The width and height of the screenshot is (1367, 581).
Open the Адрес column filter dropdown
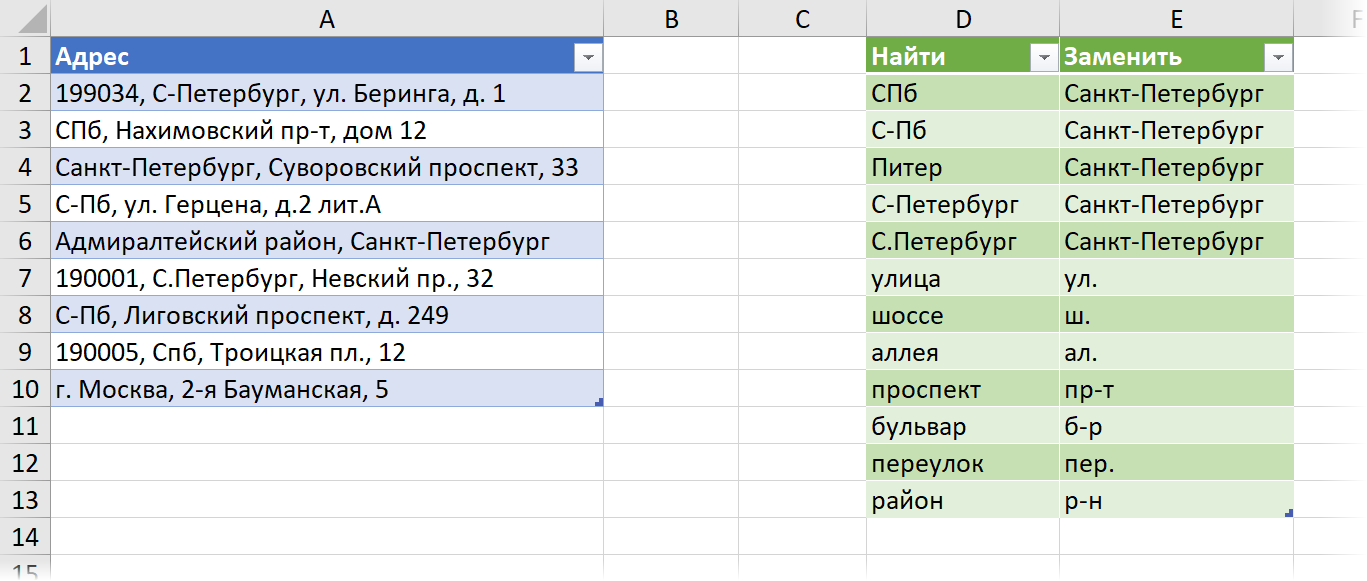click(588, 59)
